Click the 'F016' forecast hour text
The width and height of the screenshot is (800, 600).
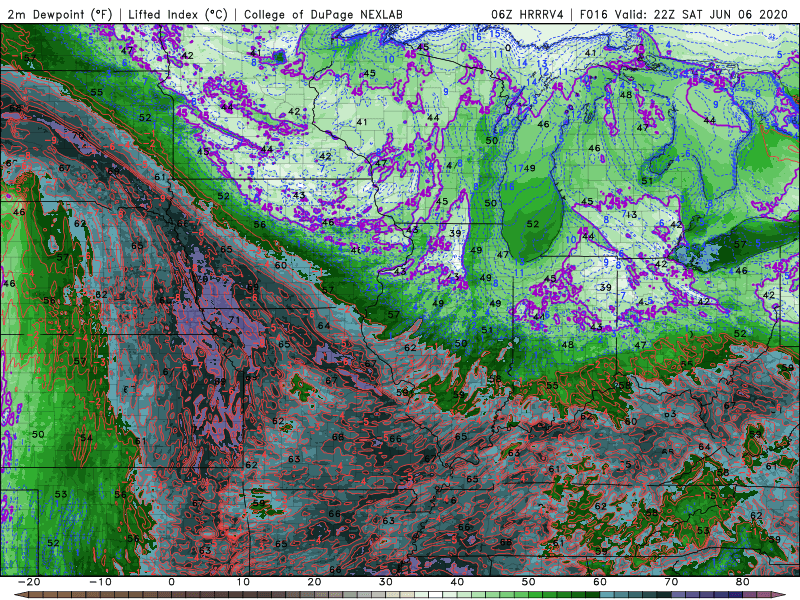pyautogui.click(x=594, y=14)
